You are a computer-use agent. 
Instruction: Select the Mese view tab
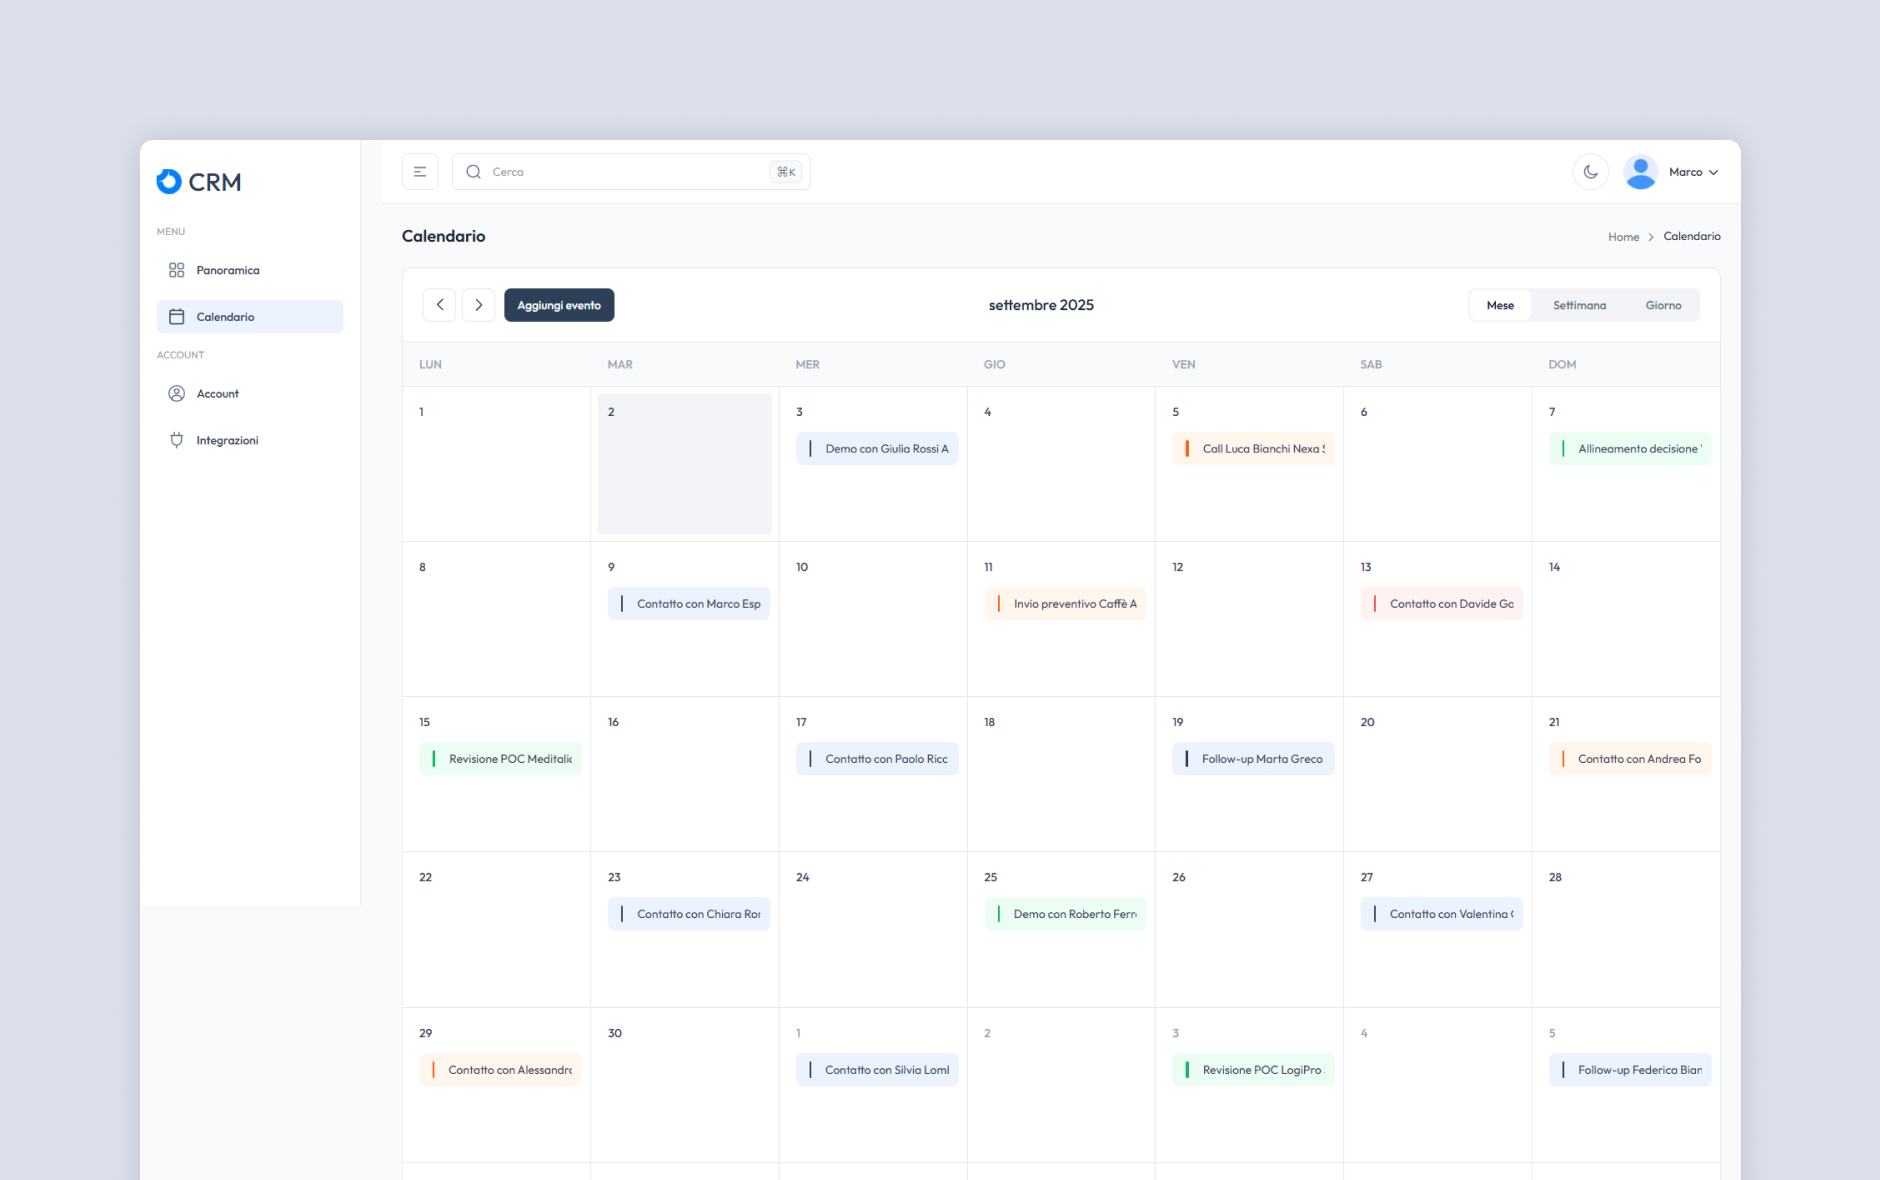(1499, 305)
